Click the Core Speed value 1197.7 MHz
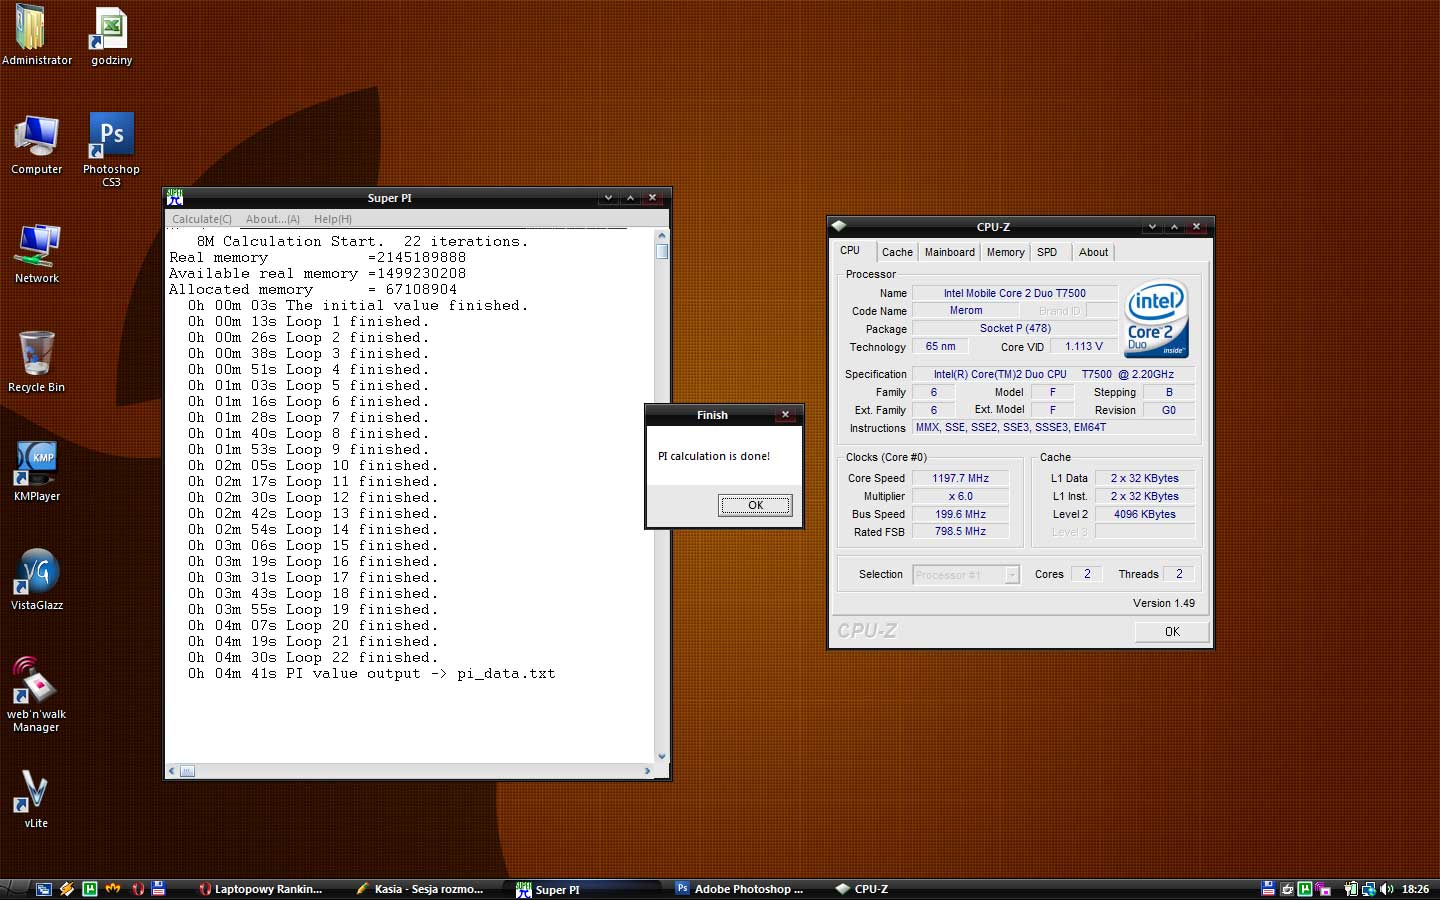The width and height of the screenshot is (1440, 900). click(x=961, y=478)
